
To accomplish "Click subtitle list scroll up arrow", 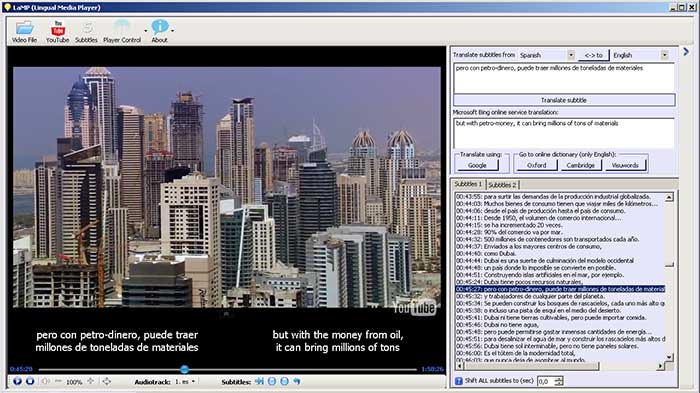I will pos(669,197).
